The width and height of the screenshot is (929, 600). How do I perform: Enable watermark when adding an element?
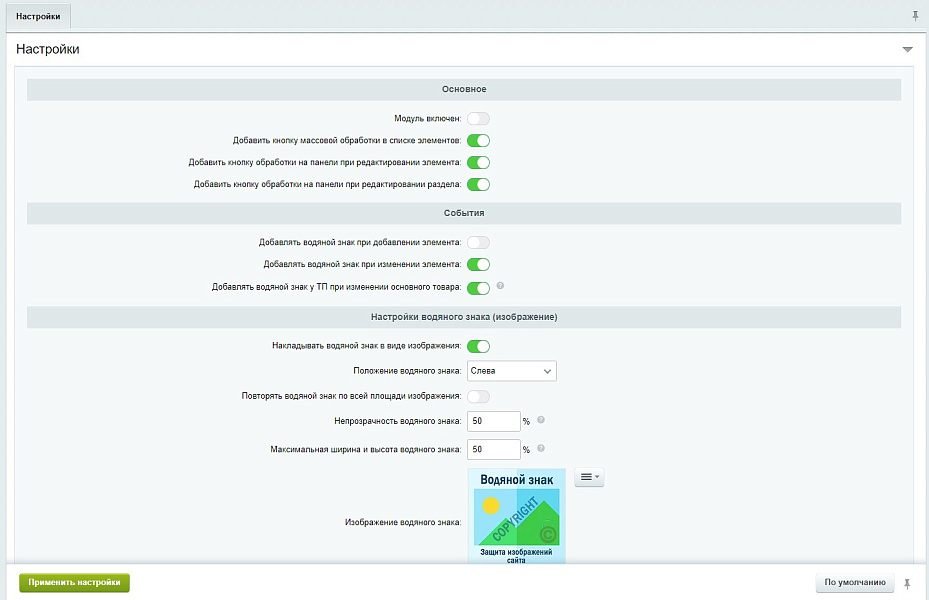pos(478,242)
